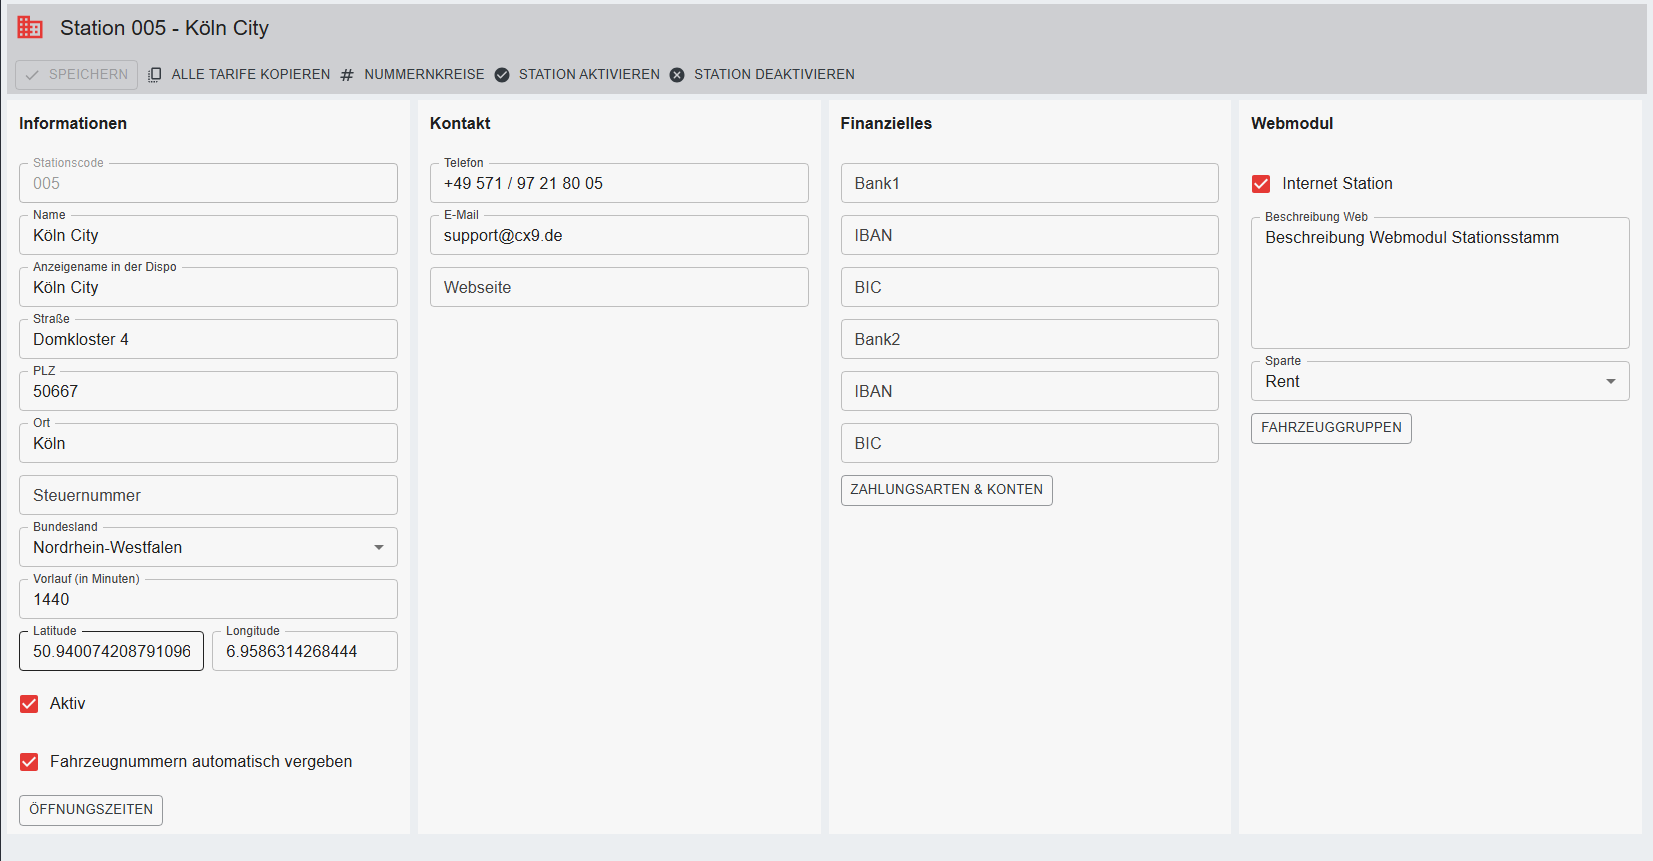The image size is (1653, 861).
Task: Expand the Sparte dropdown arrow
Action: coord(1610,381)
